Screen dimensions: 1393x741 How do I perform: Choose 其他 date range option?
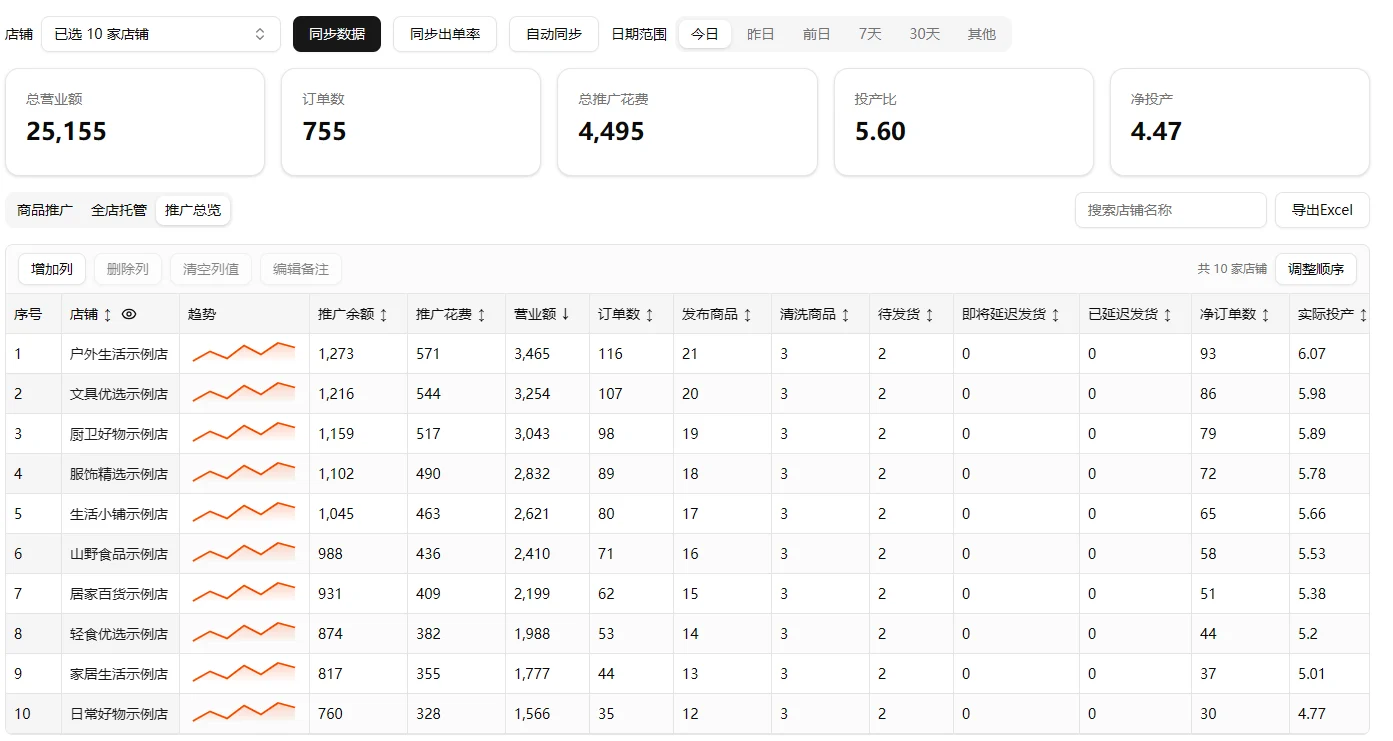[x=982, y=34]
